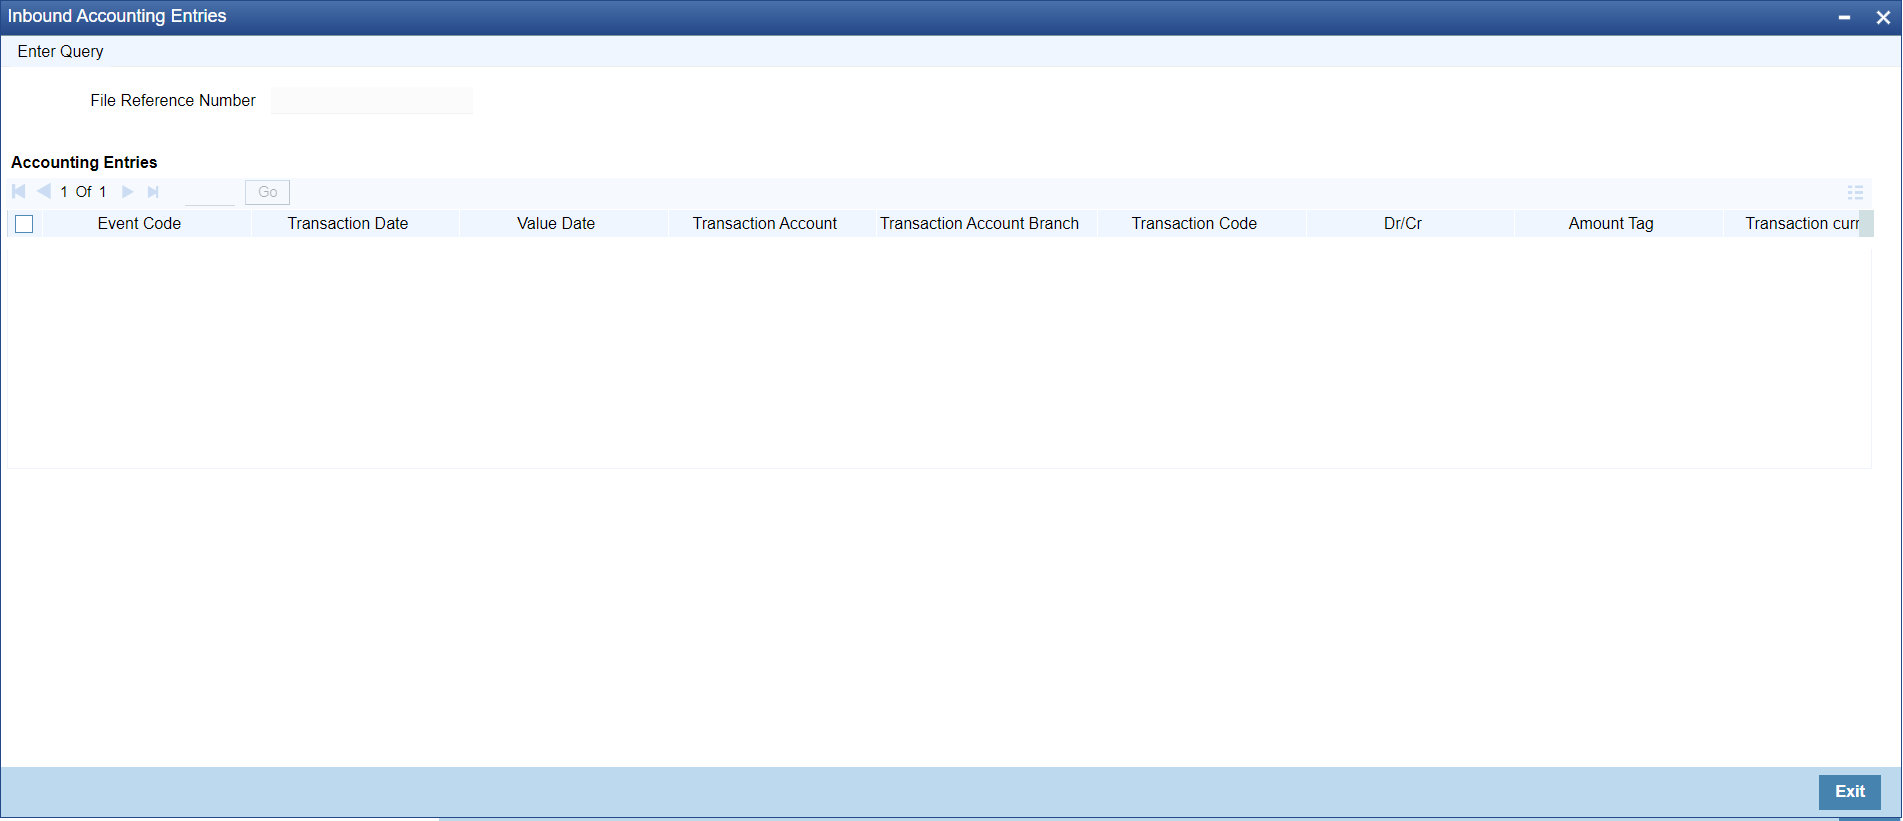Click the Accounting Entries section title
Screen dimensions: 1903x821
(84, 162)
